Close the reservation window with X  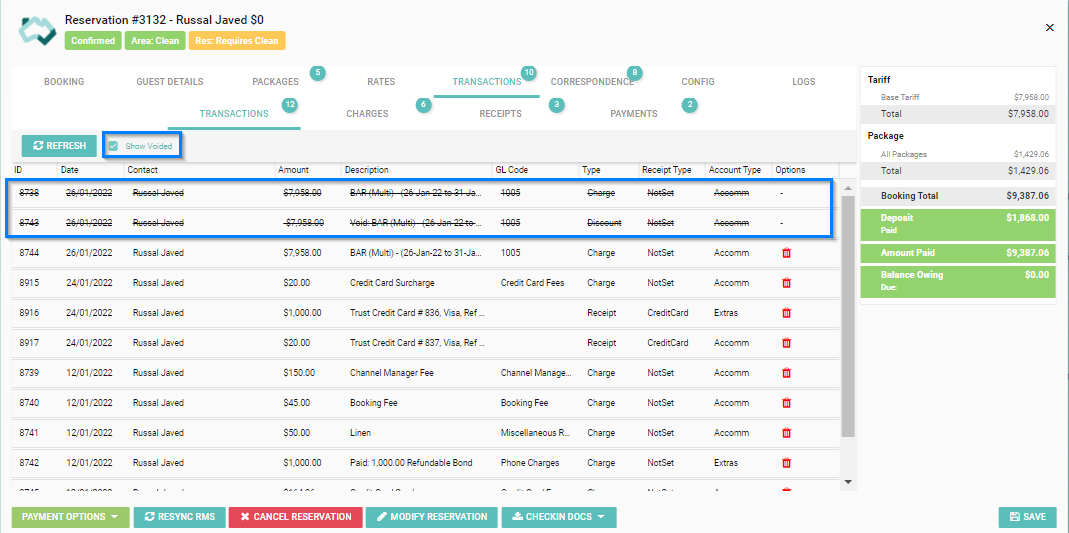pyautogui.click(x=1049, y=28)
